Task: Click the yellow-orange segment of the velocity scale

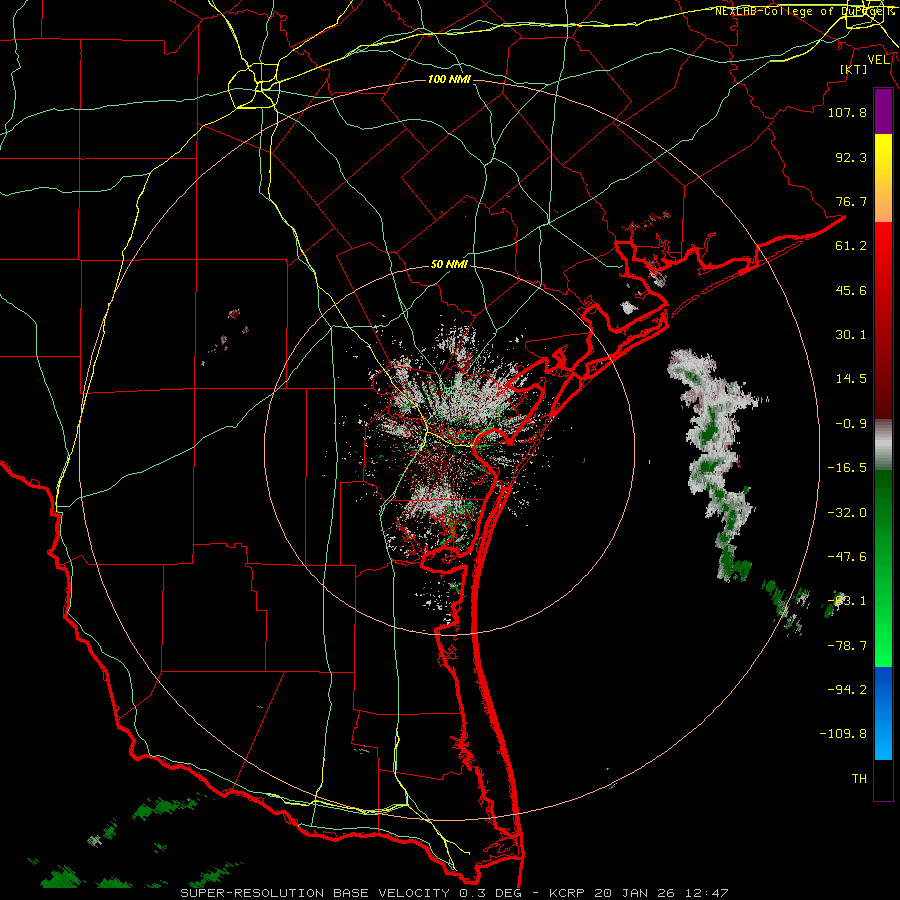Action: [883, 178]
